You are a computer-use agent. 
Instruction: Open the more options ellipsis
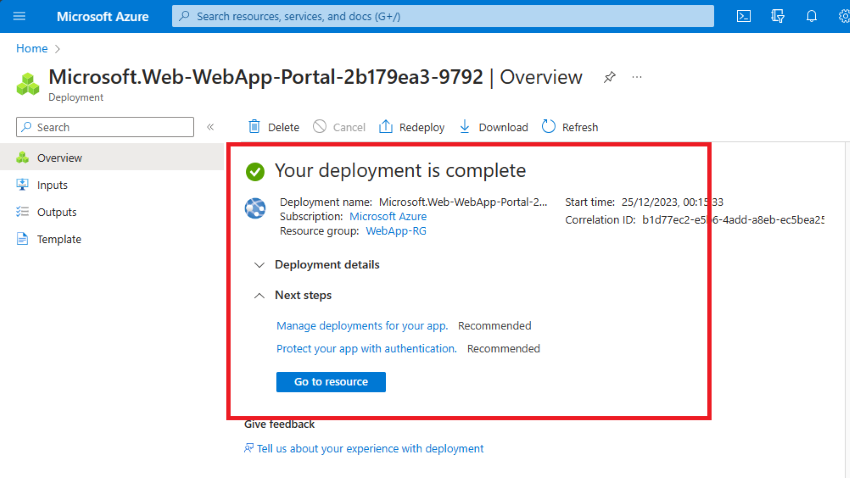pos(637,77)
